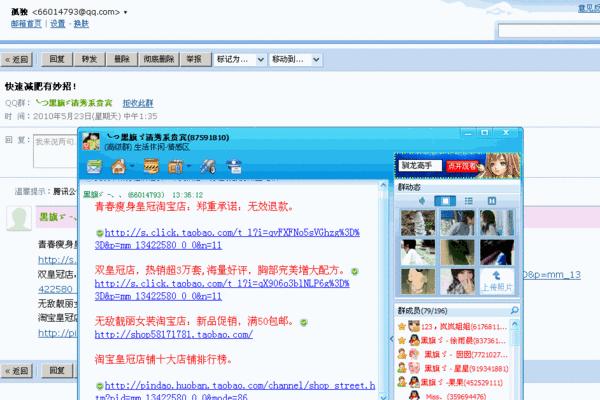This screenshot has width=600, height=400.
Task: Open the girl-covering-mouth photo thumbnail
Action: [x=457, y=281]
